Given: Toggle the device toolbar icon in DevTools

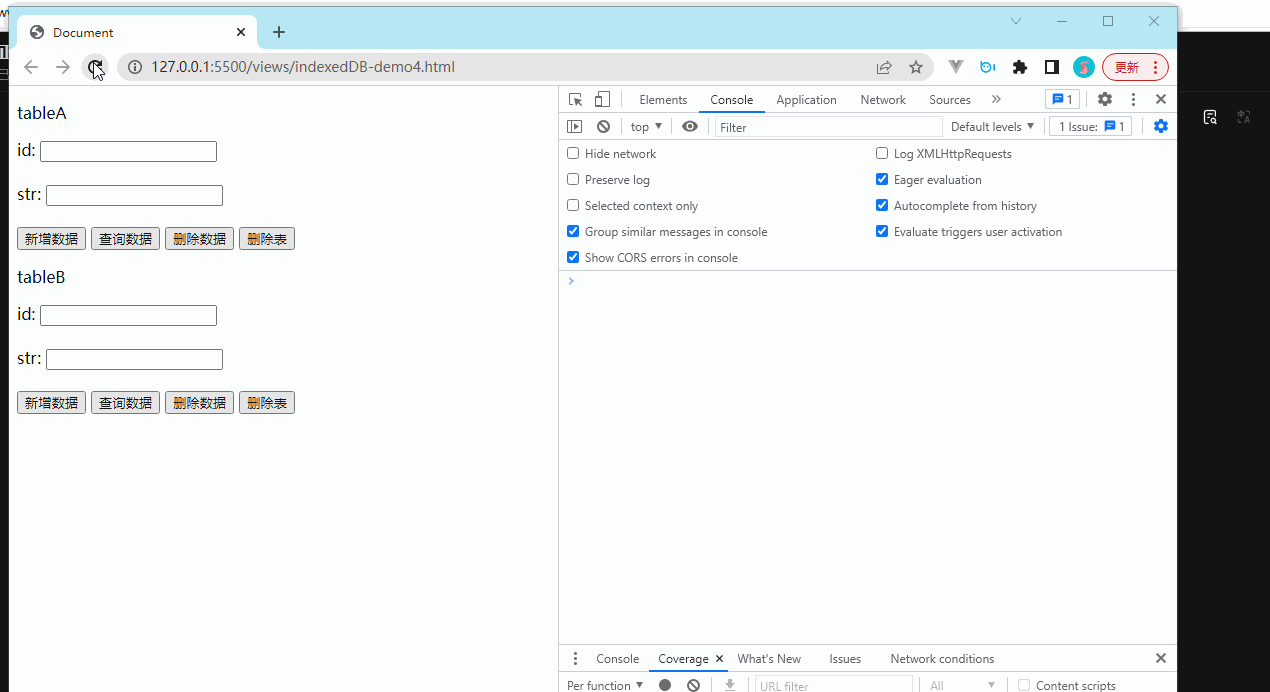Looking at the screenshot, I should point(602,99).
